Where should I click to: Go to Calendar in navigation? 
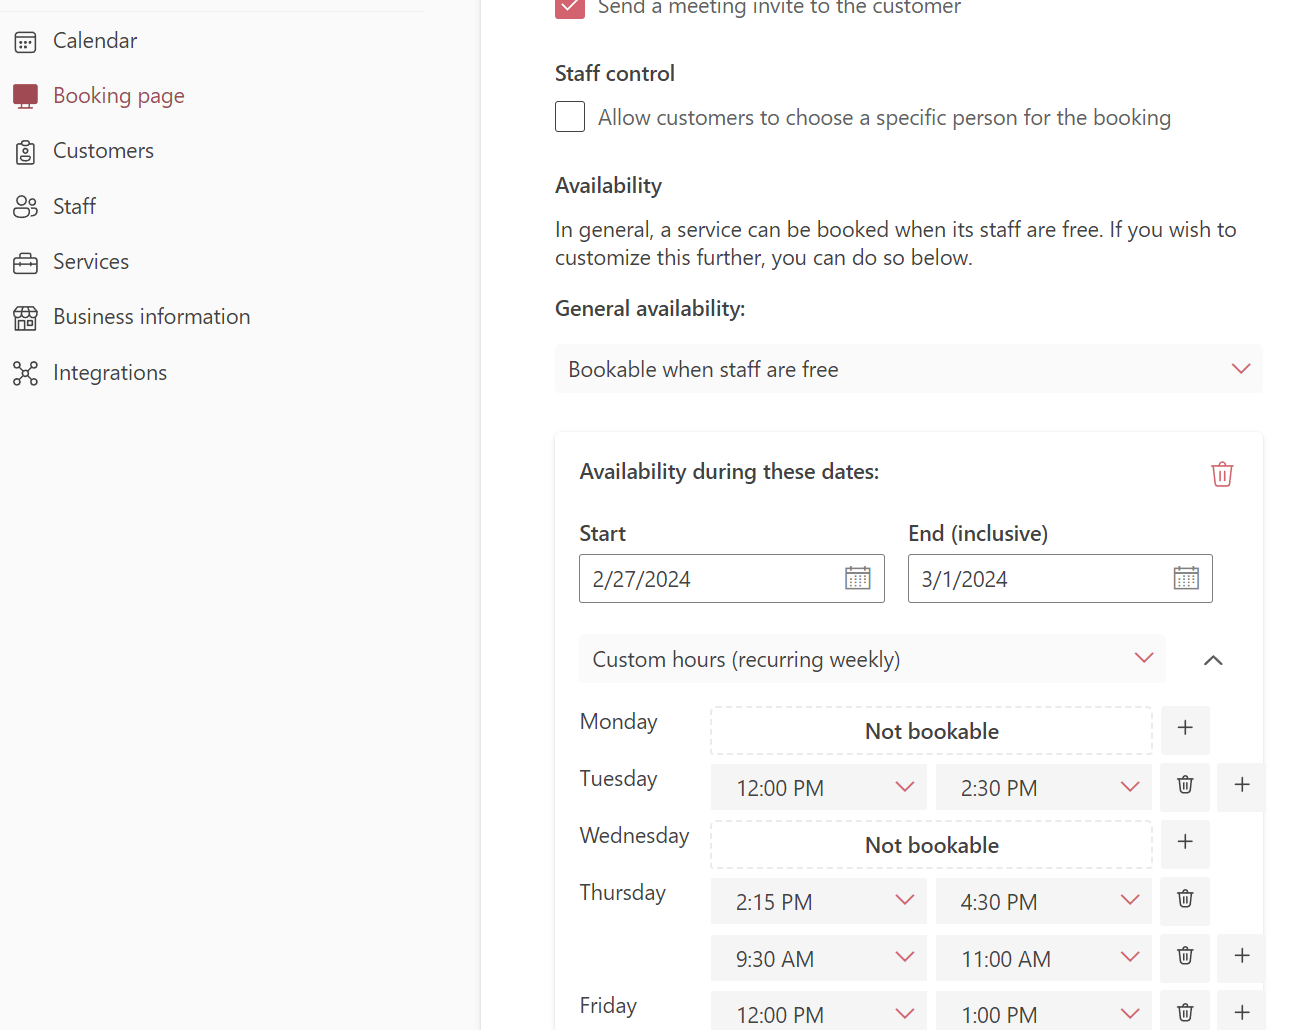pos(95,41)
